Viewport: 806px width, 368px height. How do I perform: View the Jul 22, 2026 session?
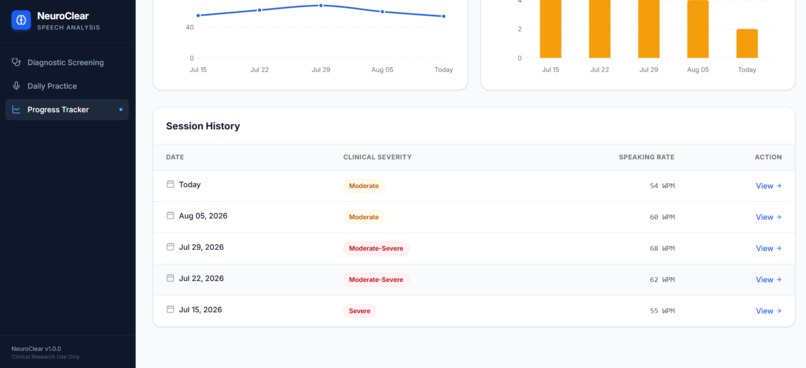[768, 280]
